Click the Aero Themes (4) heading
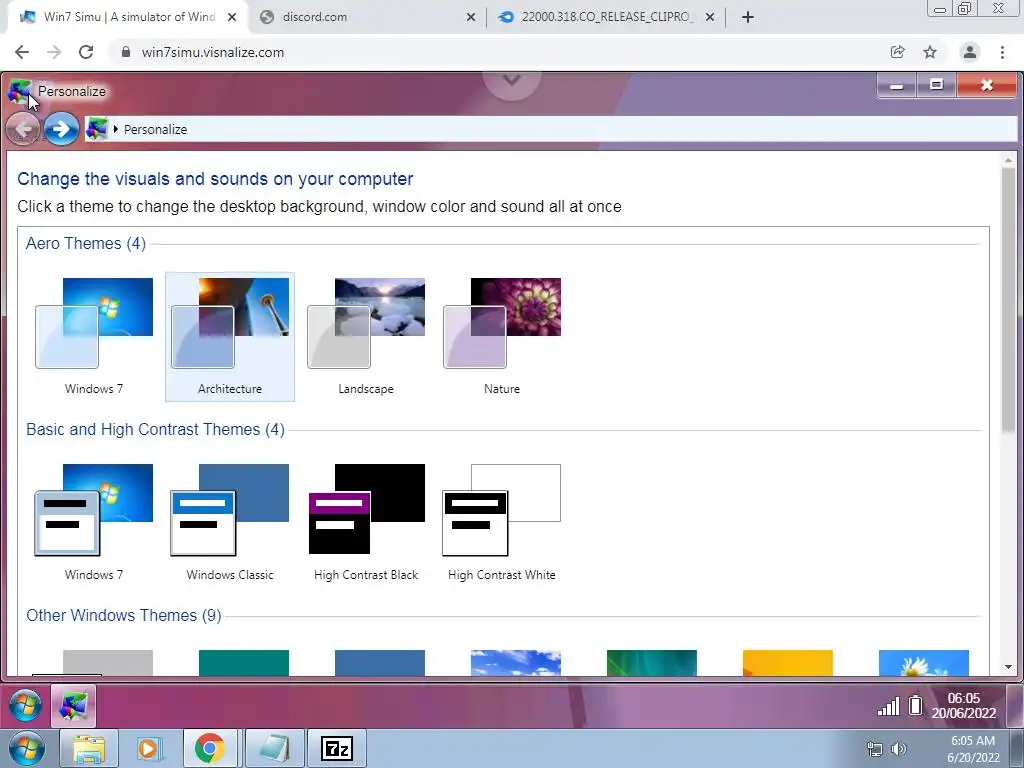Image resolution: width=1024 pixels, height=768 pixels. click(86, 243)
